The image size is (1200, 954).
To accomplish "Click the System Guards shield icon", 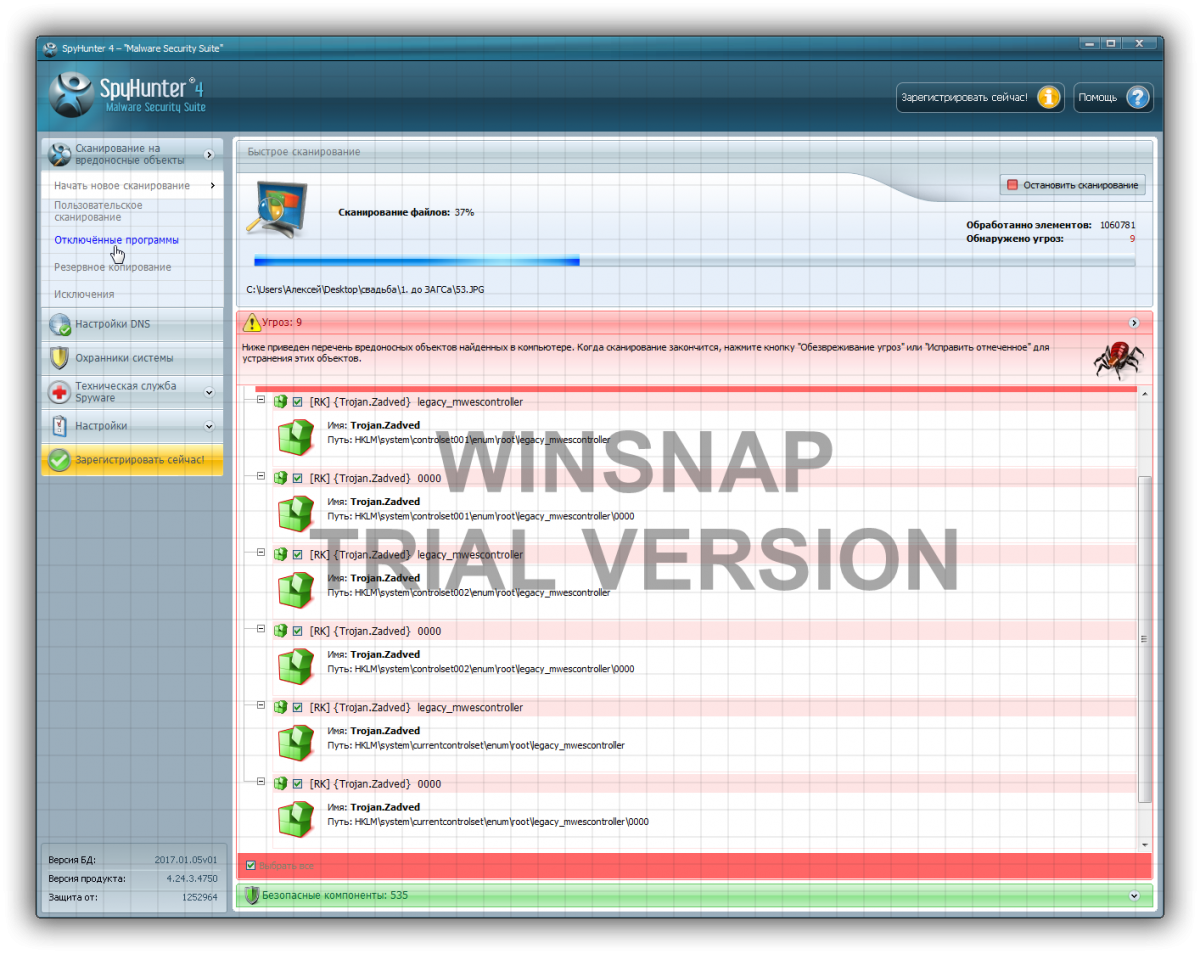I will (x=60, y=358).
